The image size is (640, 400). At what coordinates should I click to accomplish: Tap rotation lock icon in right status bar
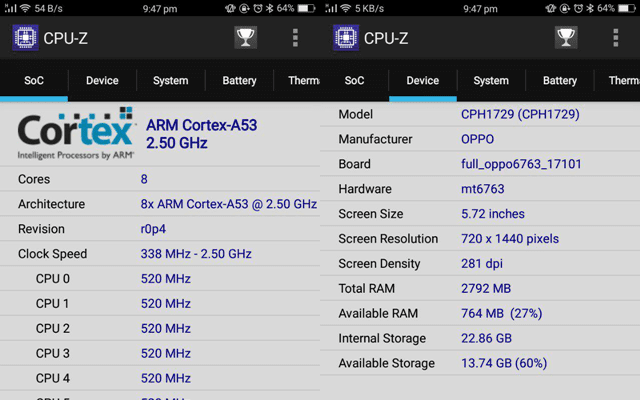coord(564,8)
